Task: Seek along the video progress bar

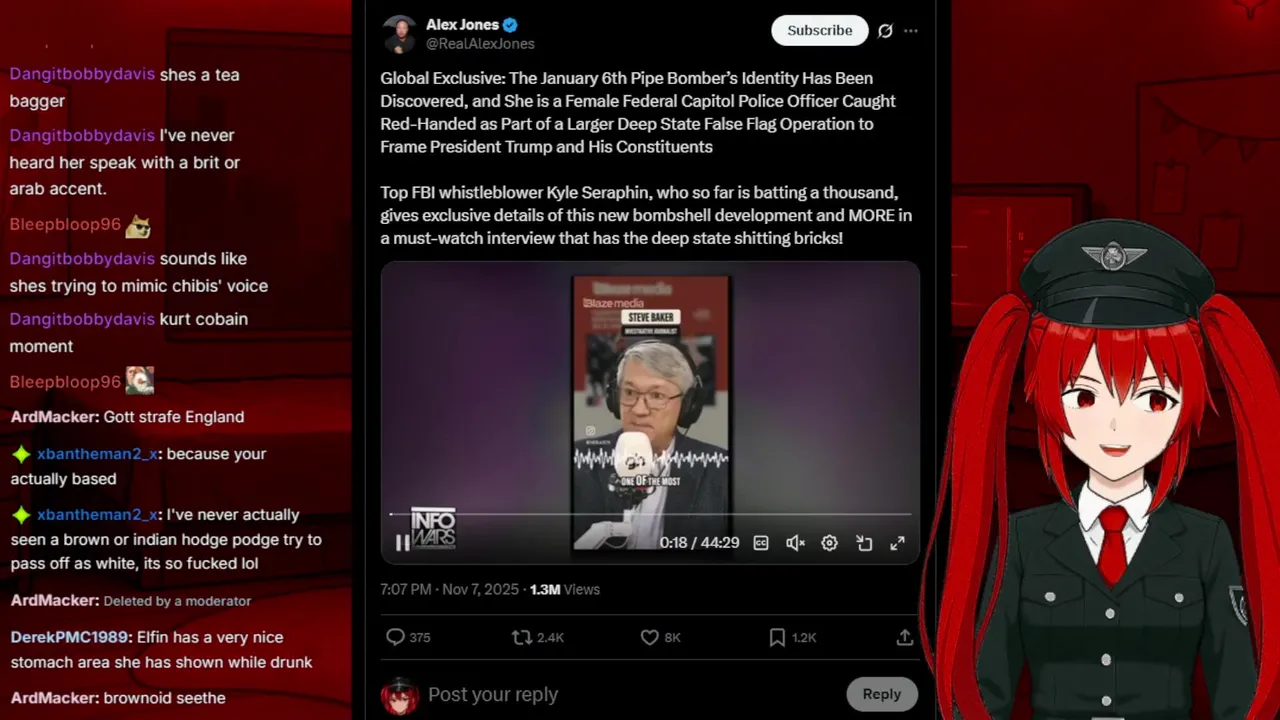Action: point(650,514)
